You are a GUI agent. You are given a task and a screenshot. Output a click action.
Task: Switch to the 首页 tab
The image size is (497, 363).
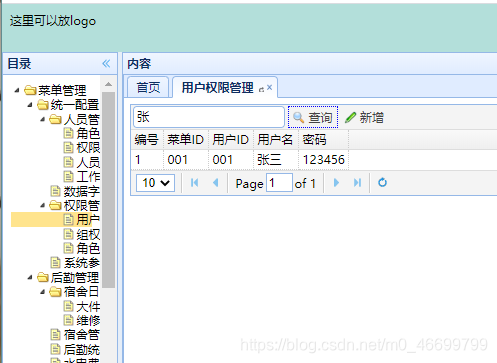148,87
